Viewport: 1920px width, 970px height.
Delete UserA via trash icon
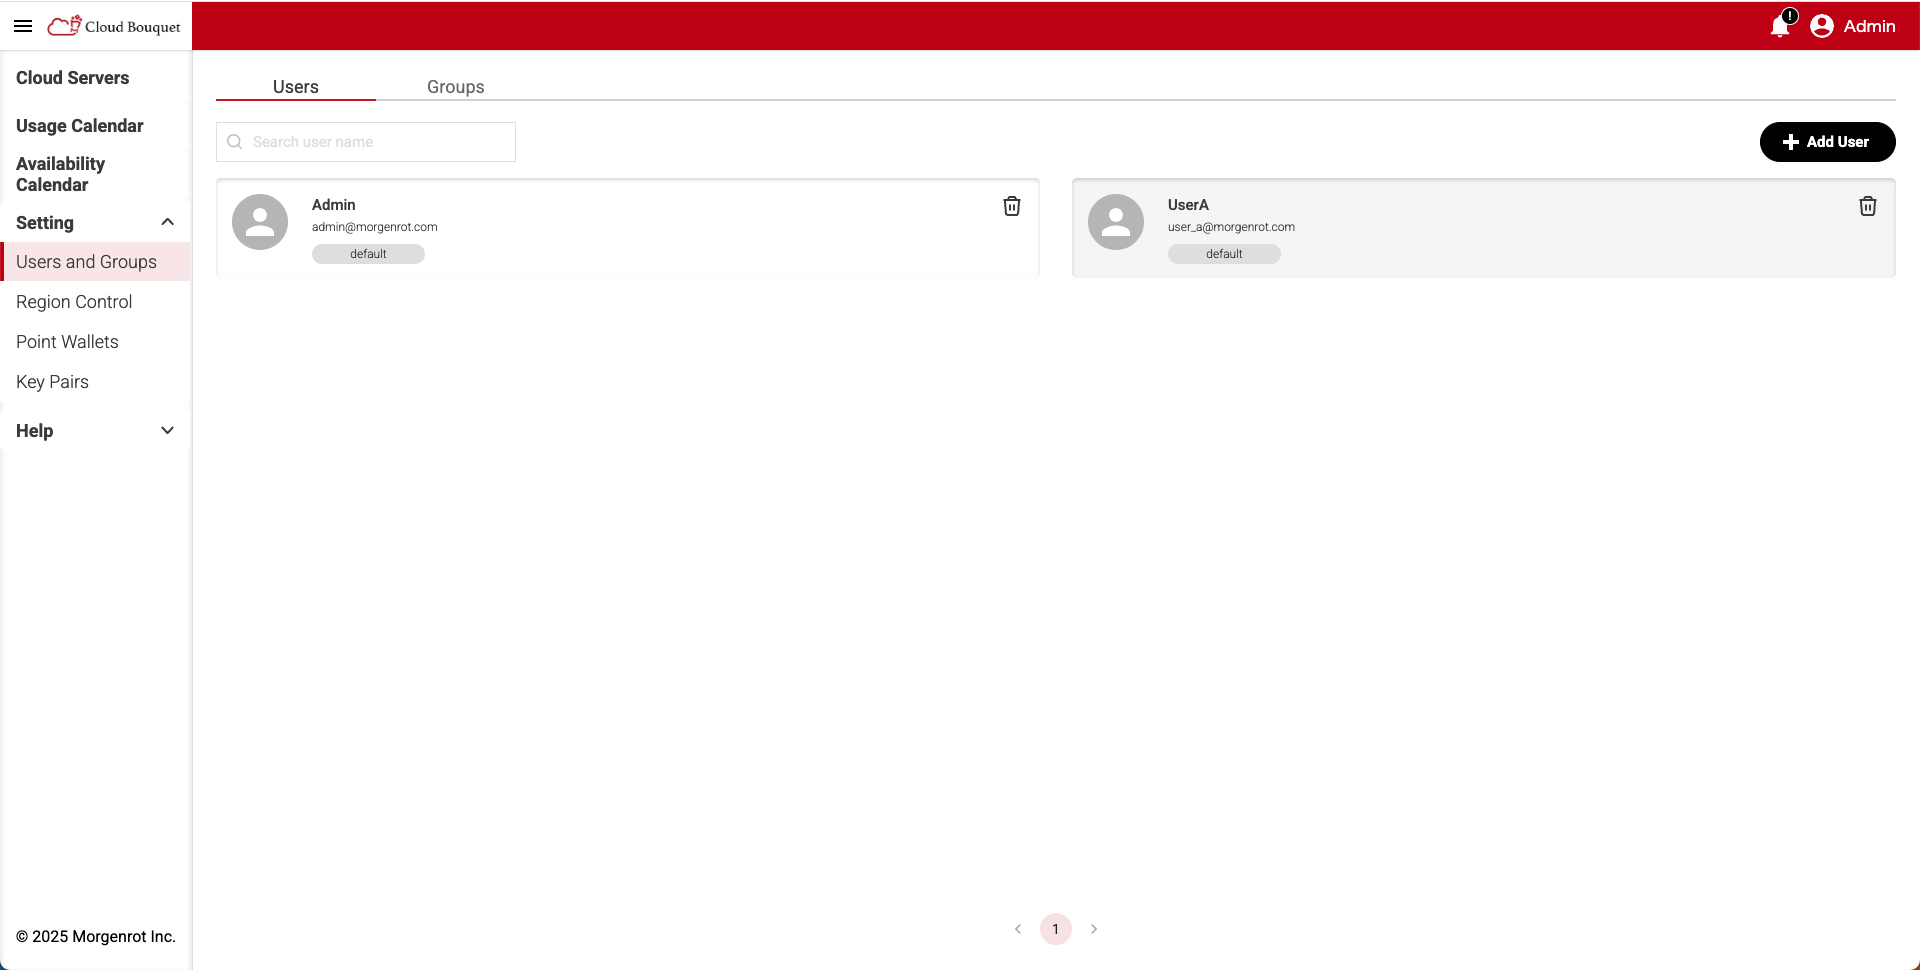coord(1868,206)
